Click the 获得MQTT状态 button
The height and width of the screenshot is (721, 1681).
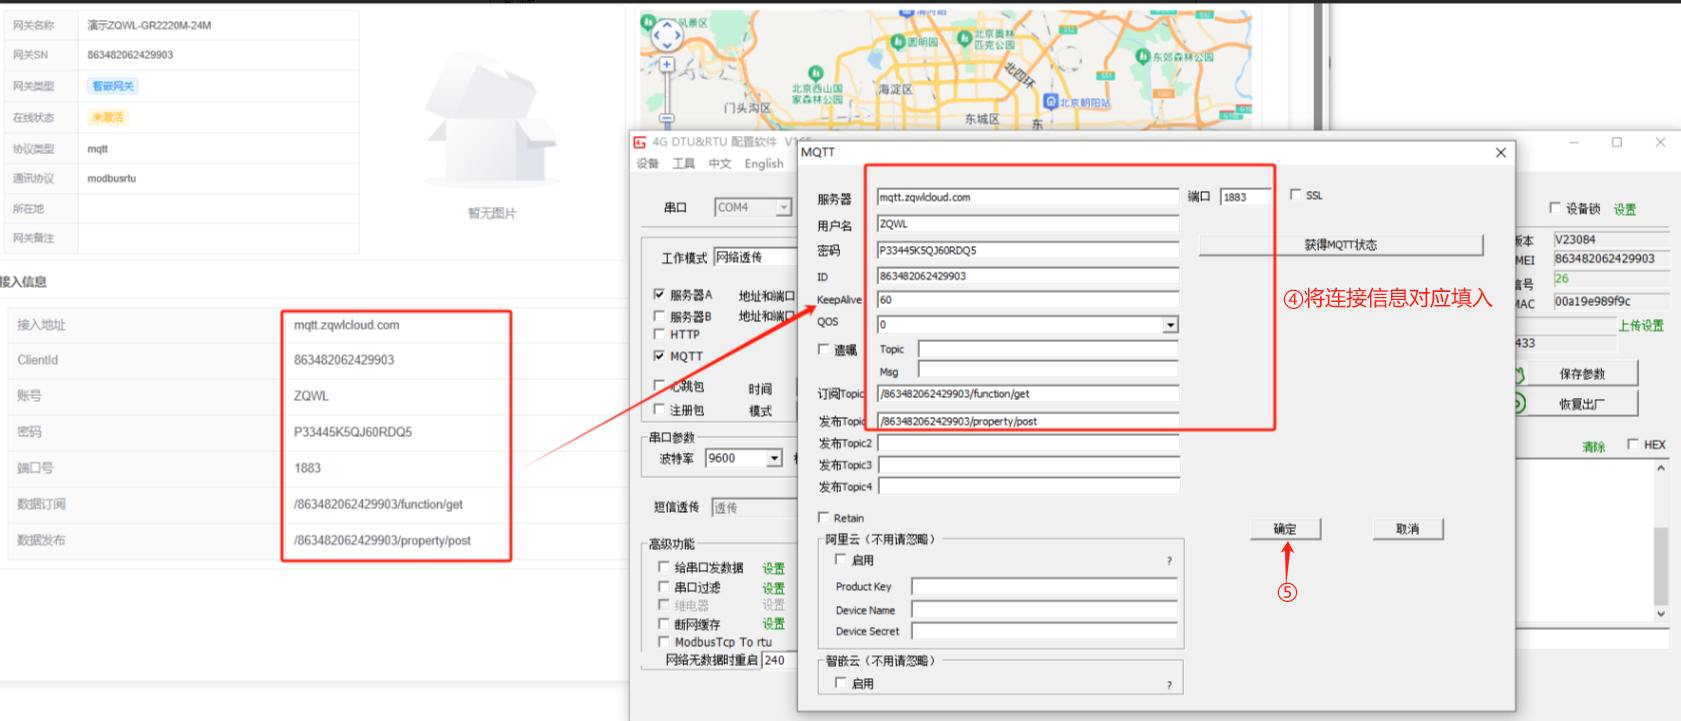[1341, 245]
